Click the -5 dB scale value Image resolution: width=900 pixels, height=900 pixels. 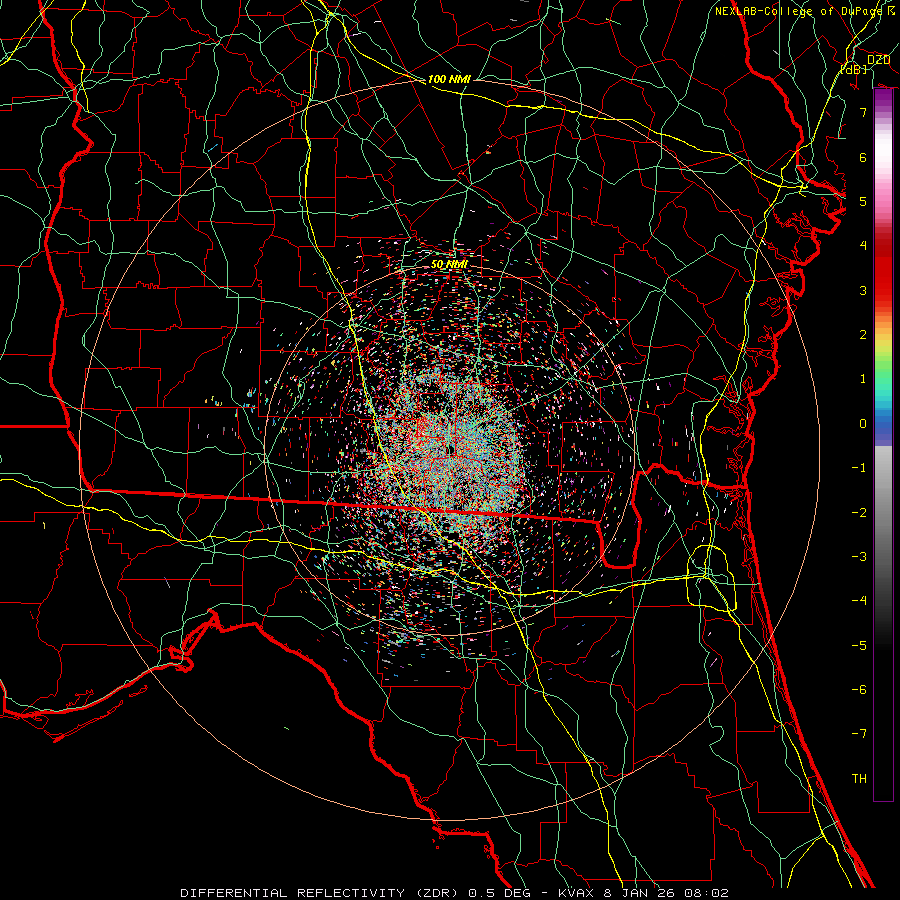859,646
